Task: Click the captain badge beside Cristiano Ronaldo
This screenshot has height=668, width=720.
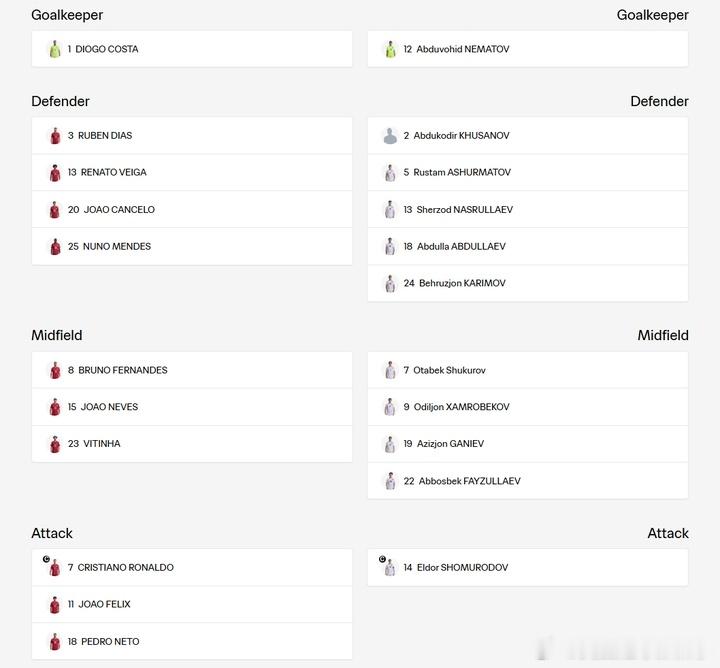Action: 46,559
